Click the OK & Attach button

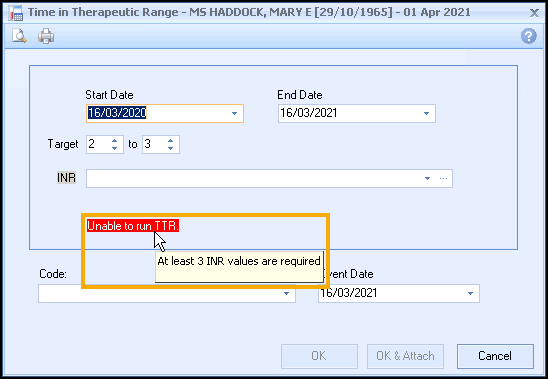click(405, 356)
